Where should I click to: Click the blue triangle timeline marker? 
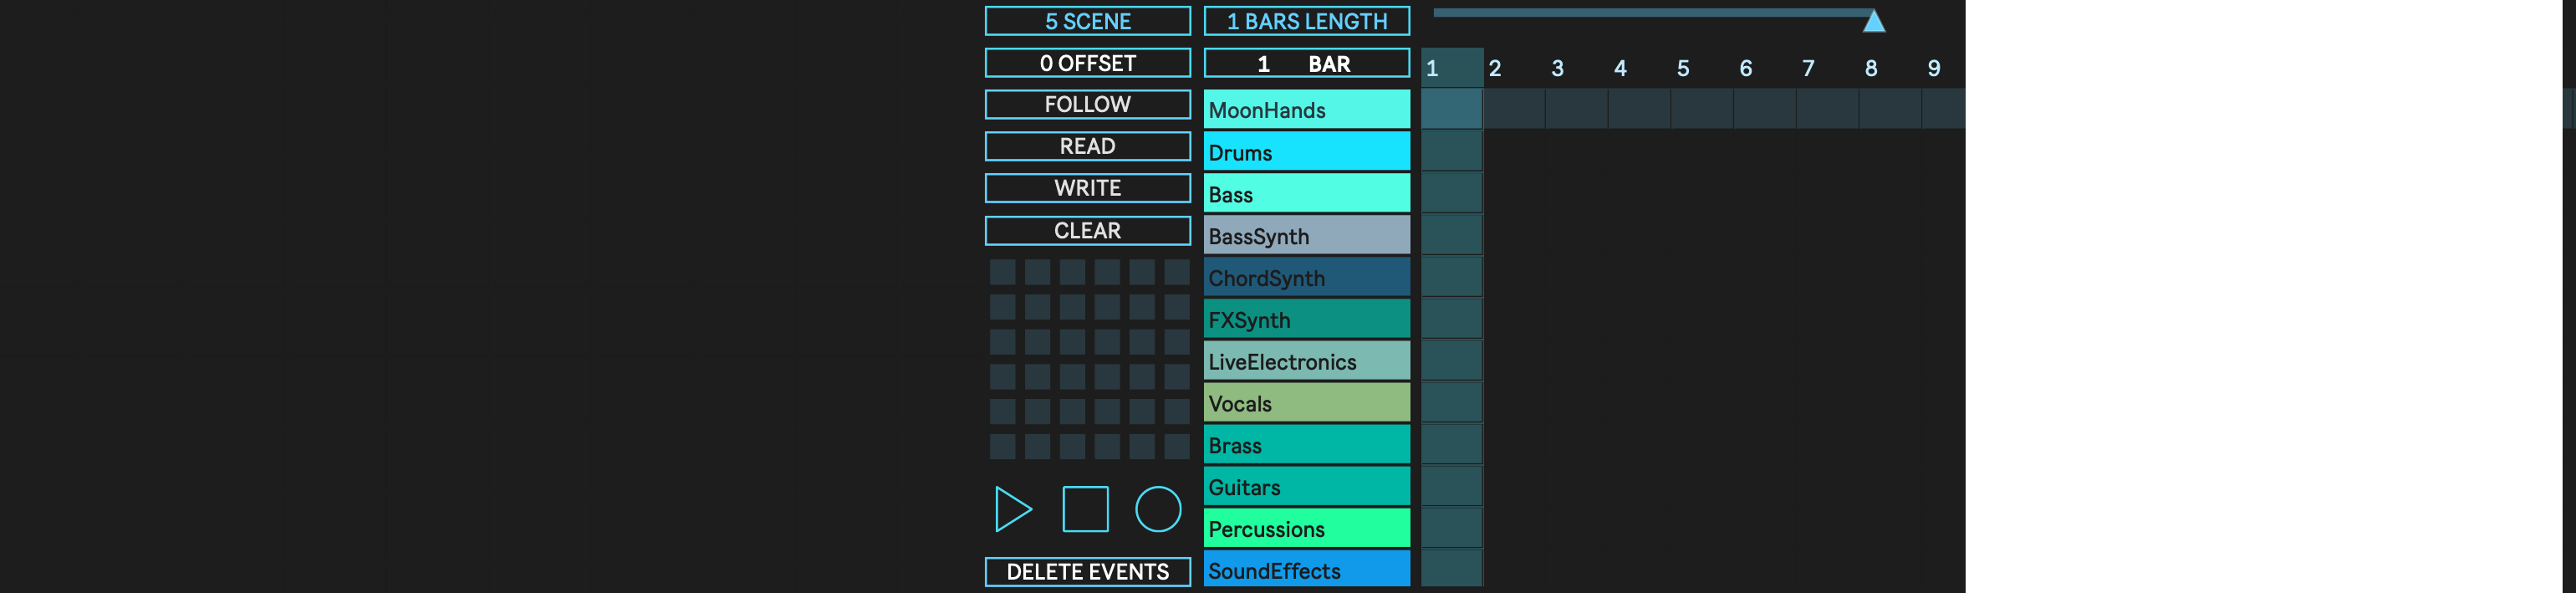1873,21
